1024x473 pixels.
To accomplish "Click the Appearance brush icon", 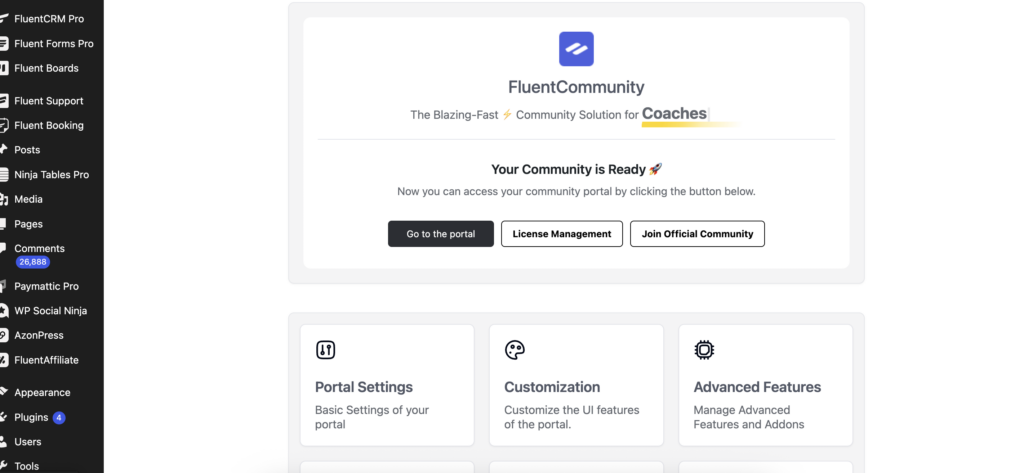I will pyautogui.click(x=3, y=392).
